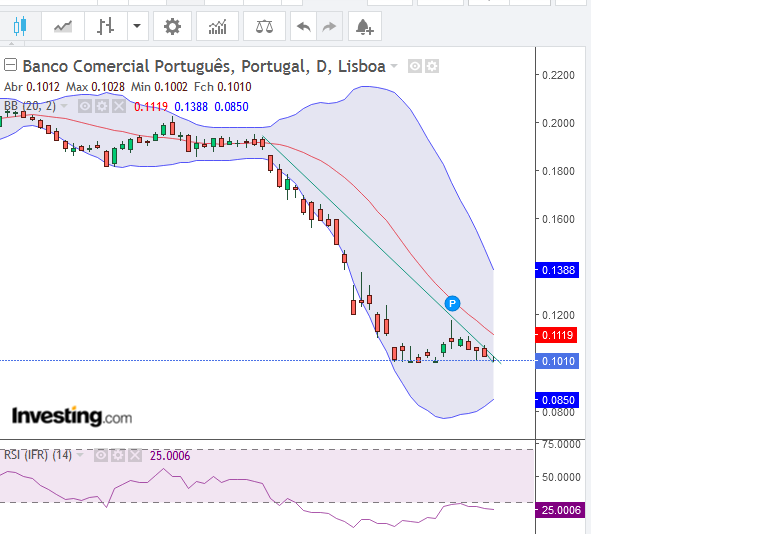Hide the RSI indicator with eye icon
Viewport: 768px width, 534px height.
[x=100, y=456]
